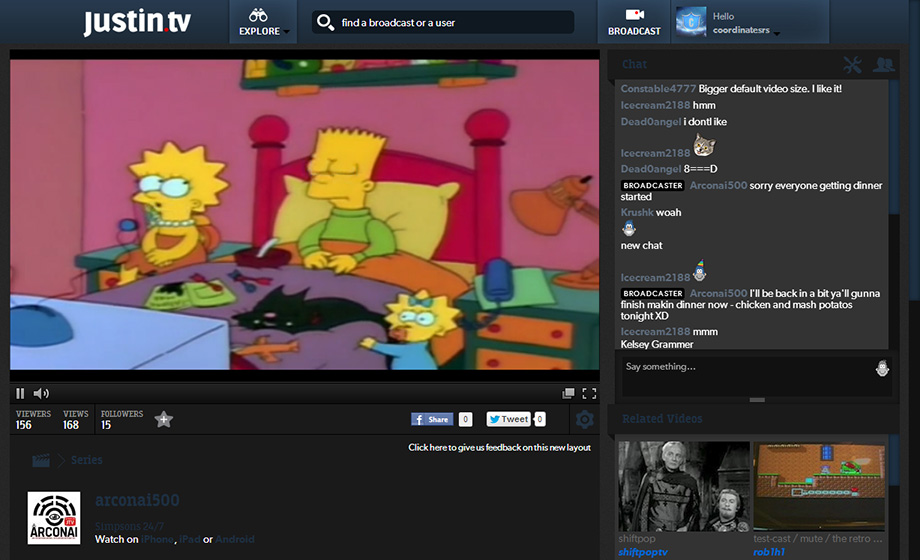Screen dimensions: 920x560
Task: Show chat viewer list icon
Action: pos(883,65)
